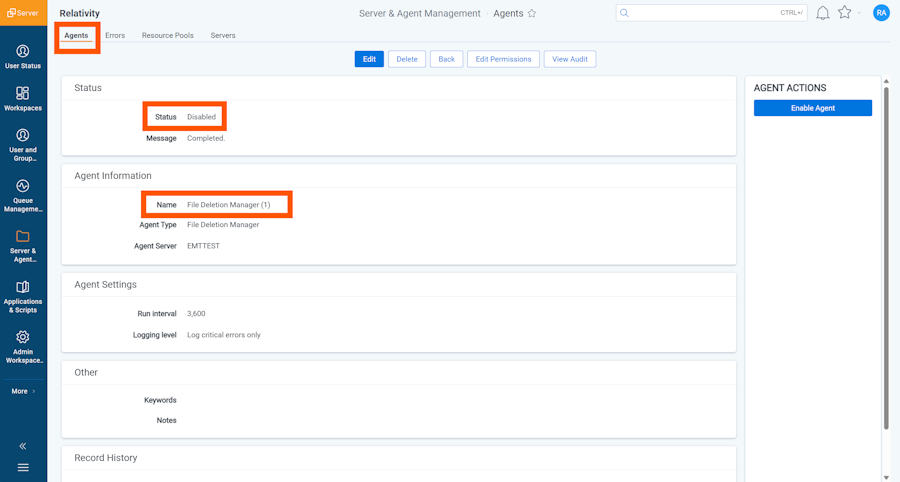The width and height of the screenshot is (900, 482).
Task: Open the hamburger menu at bottom left
Action: (x=22, y=467)
